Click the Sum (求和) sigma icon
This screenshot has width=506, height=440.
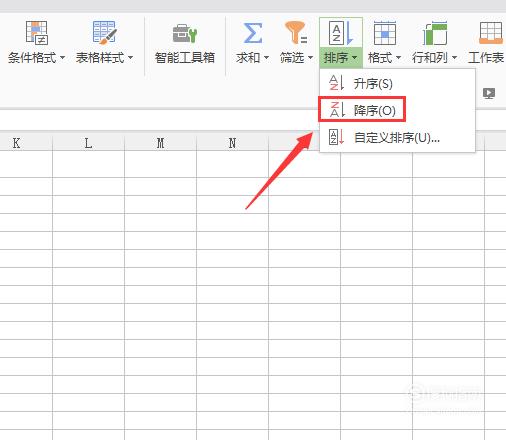click(252, 33)
